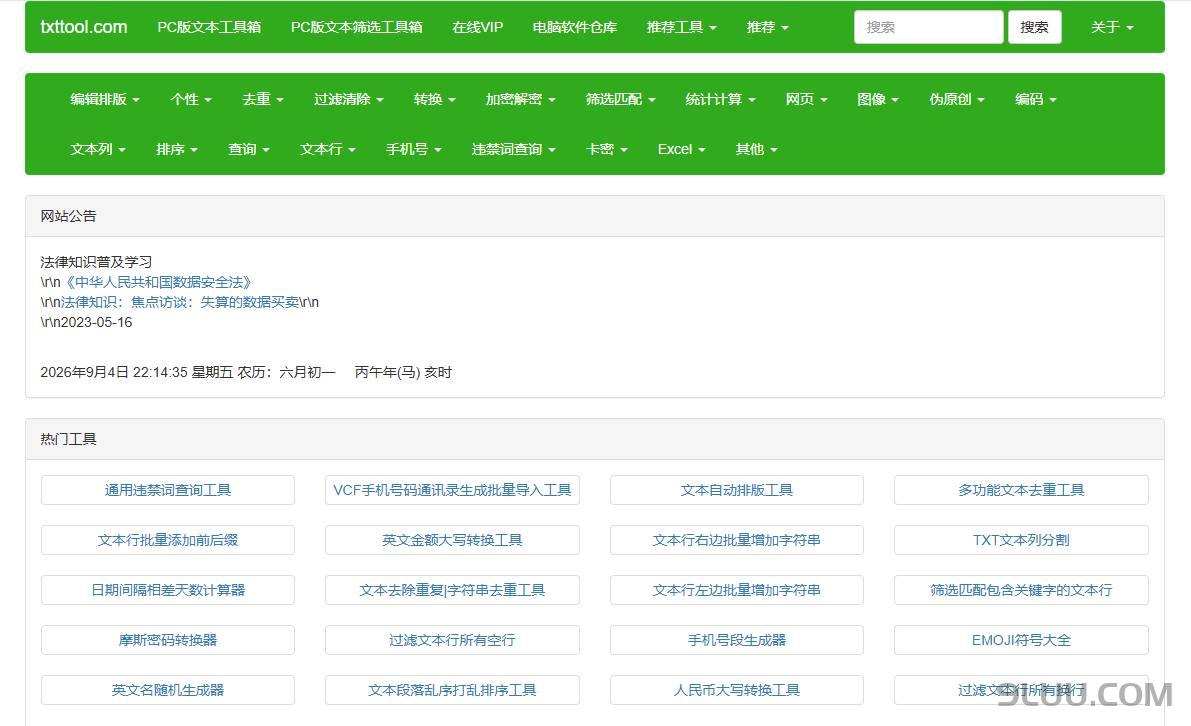
Task: Open the 去重 dropdown menu
Action: (x=263, y=99)
